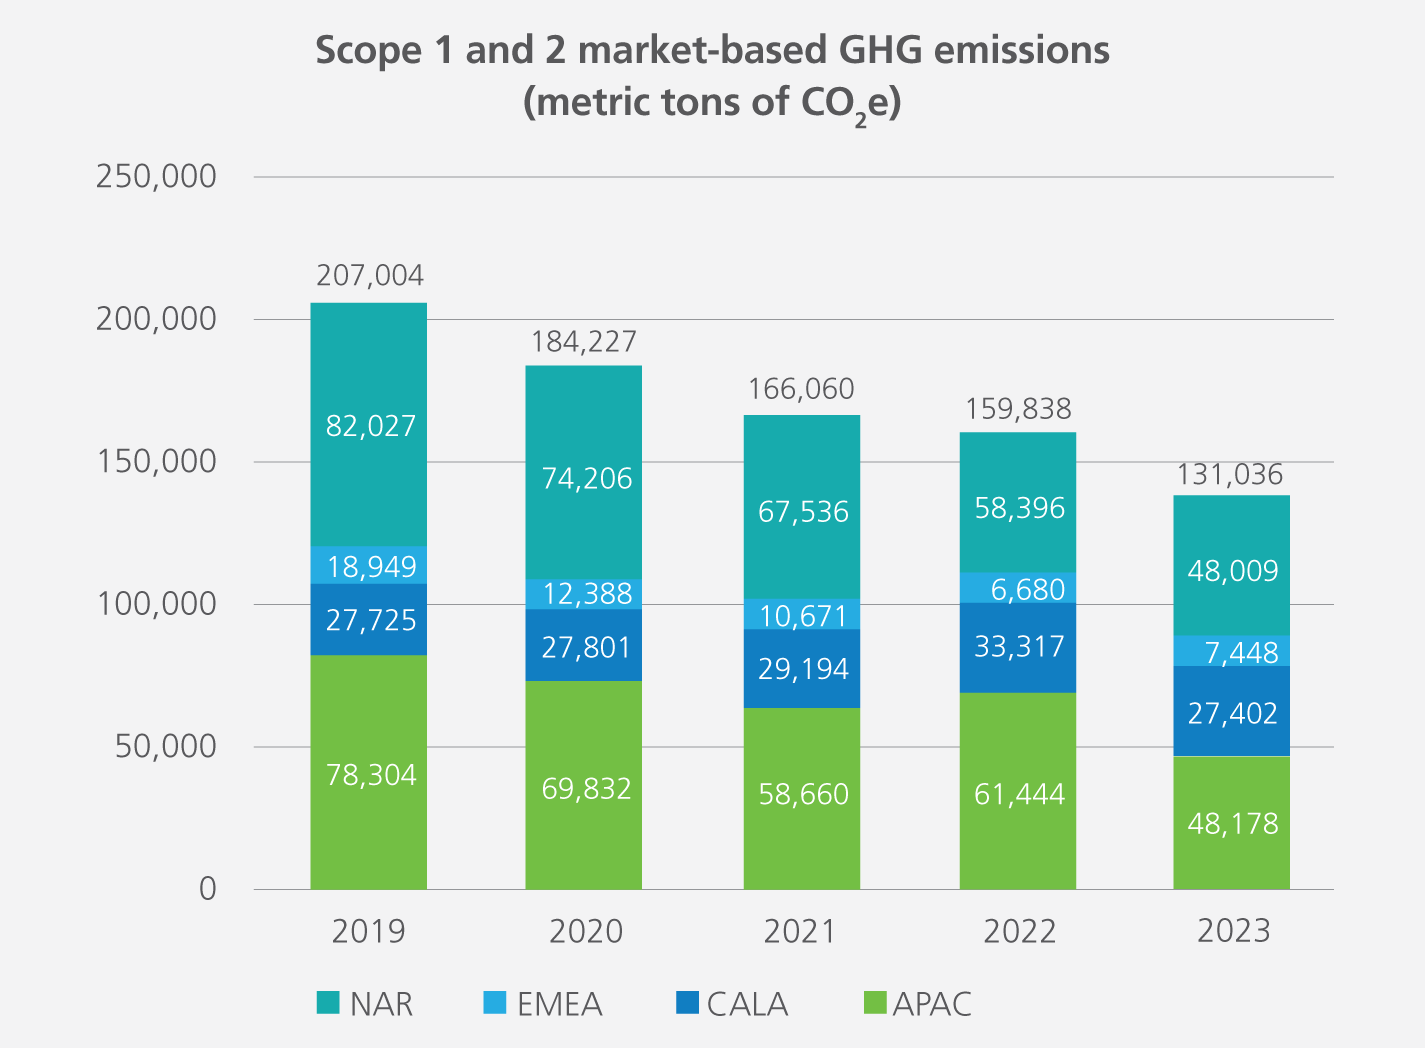Viewport: 1425px width, 1048px height.
Task: Click the 0 y-axis label
Action: tap(207, 888)
